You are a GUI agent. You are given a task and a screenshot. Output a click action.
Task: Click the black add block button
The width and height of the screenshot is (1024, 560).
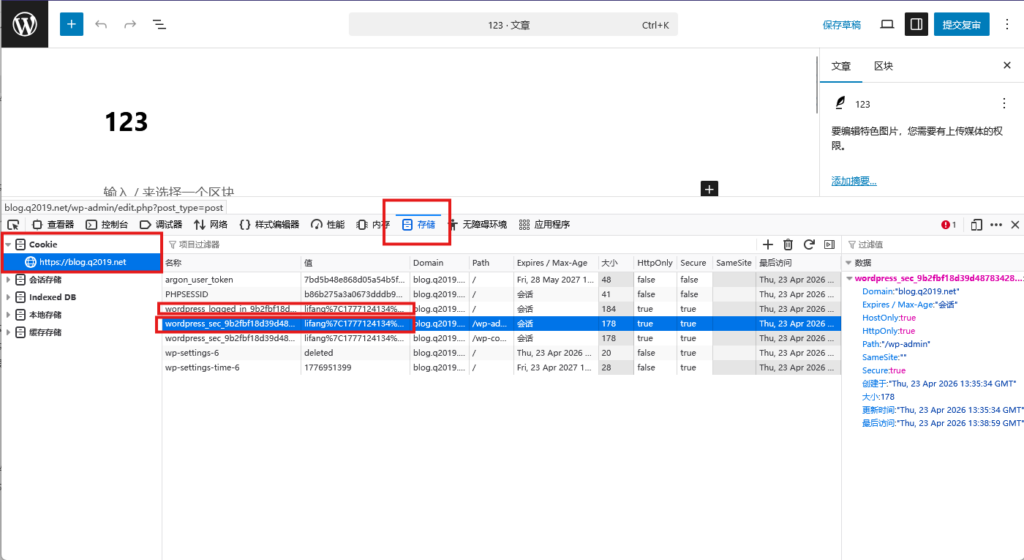tap(709, 189)
